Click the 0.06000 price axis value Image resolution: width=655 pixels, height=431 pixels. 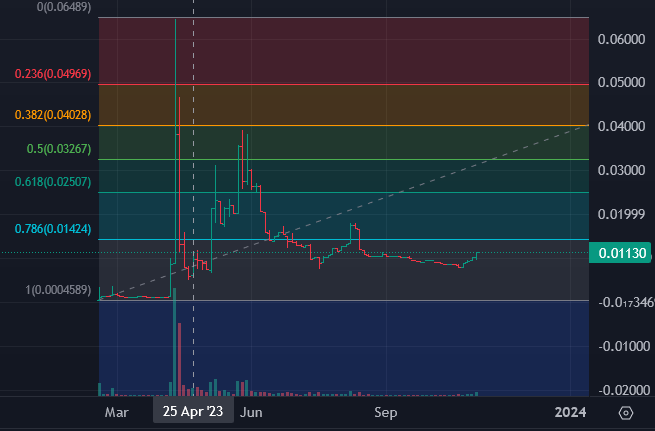621,39
